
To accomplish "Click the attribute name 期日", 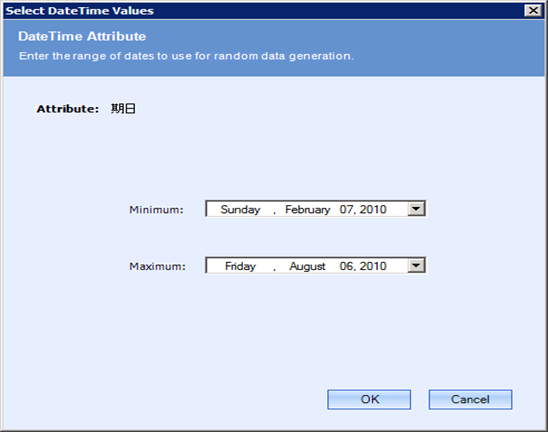I will (x=123, y=109).
